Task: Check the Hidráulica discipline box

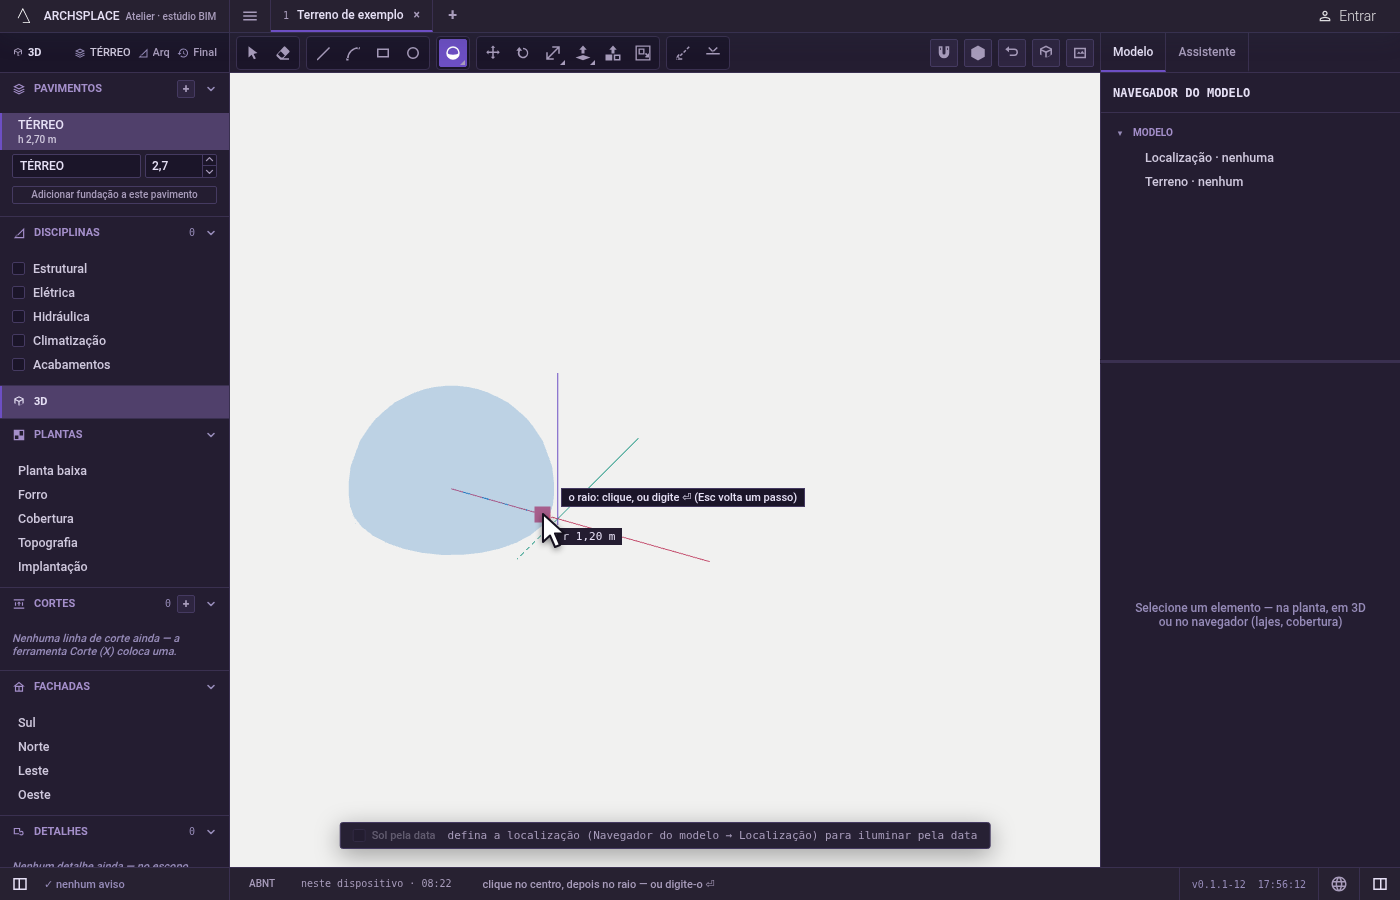Action: pos(18,316)
